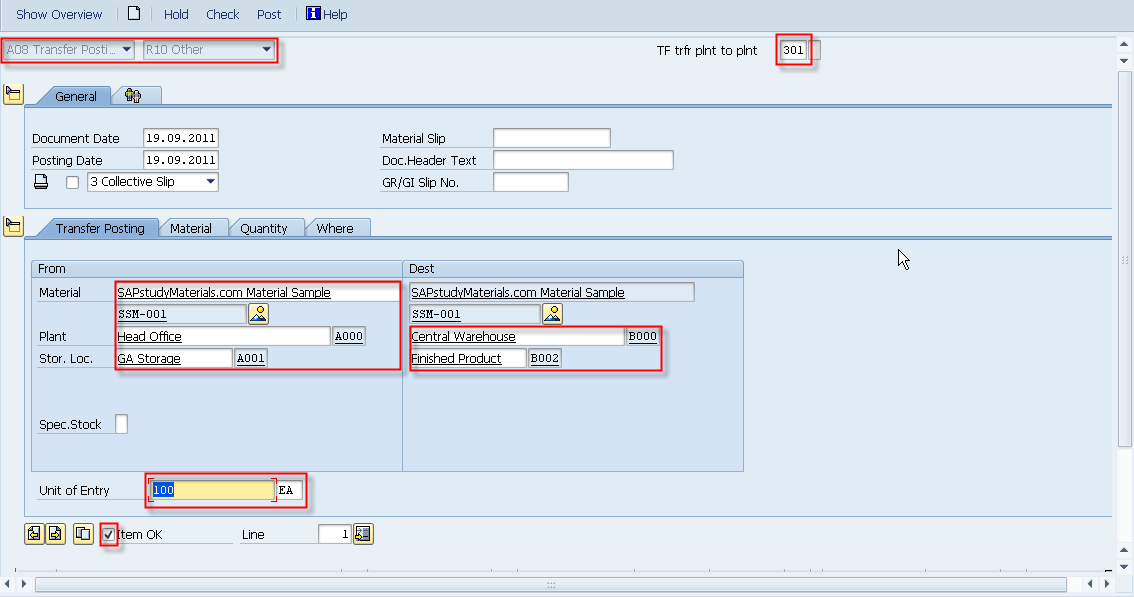The height and width of the screenshot is (597, 1134).
Task: Collapse the header area with the yellow folder icon
Action: click(14, 93)
